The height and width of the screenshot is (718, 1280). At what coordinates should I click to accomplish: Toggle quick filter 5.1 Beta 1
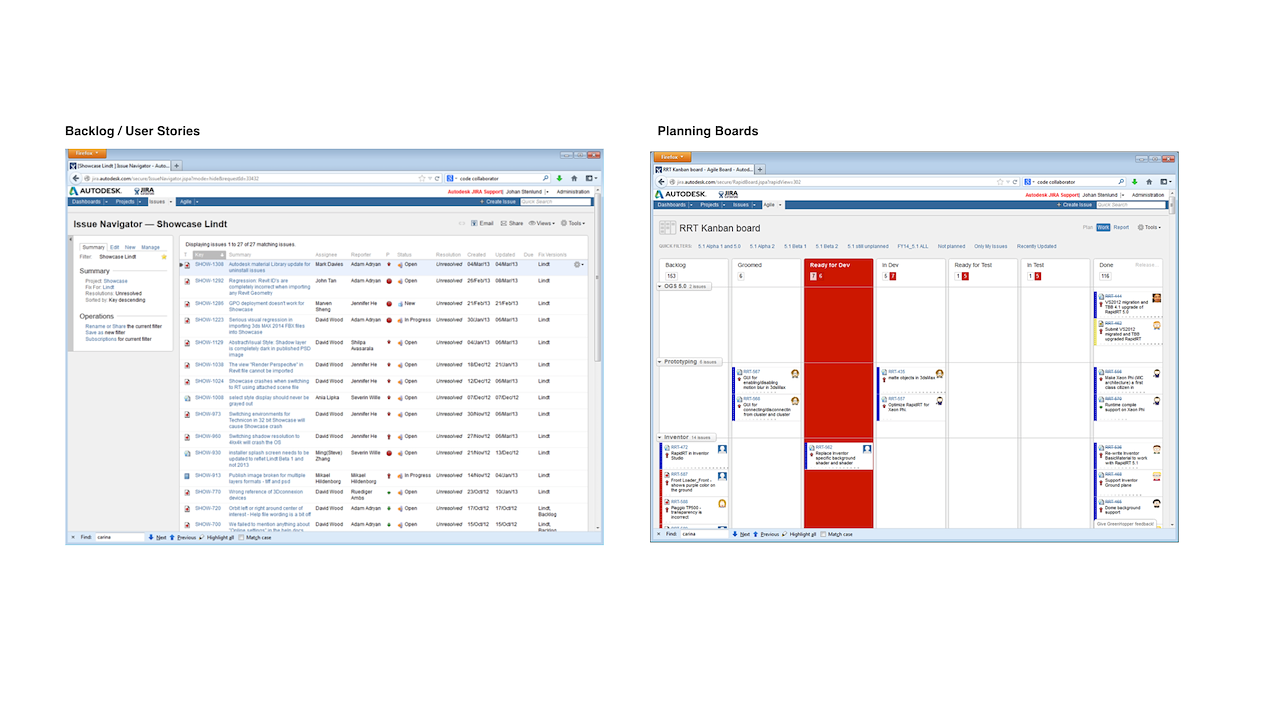click(795, 246)
